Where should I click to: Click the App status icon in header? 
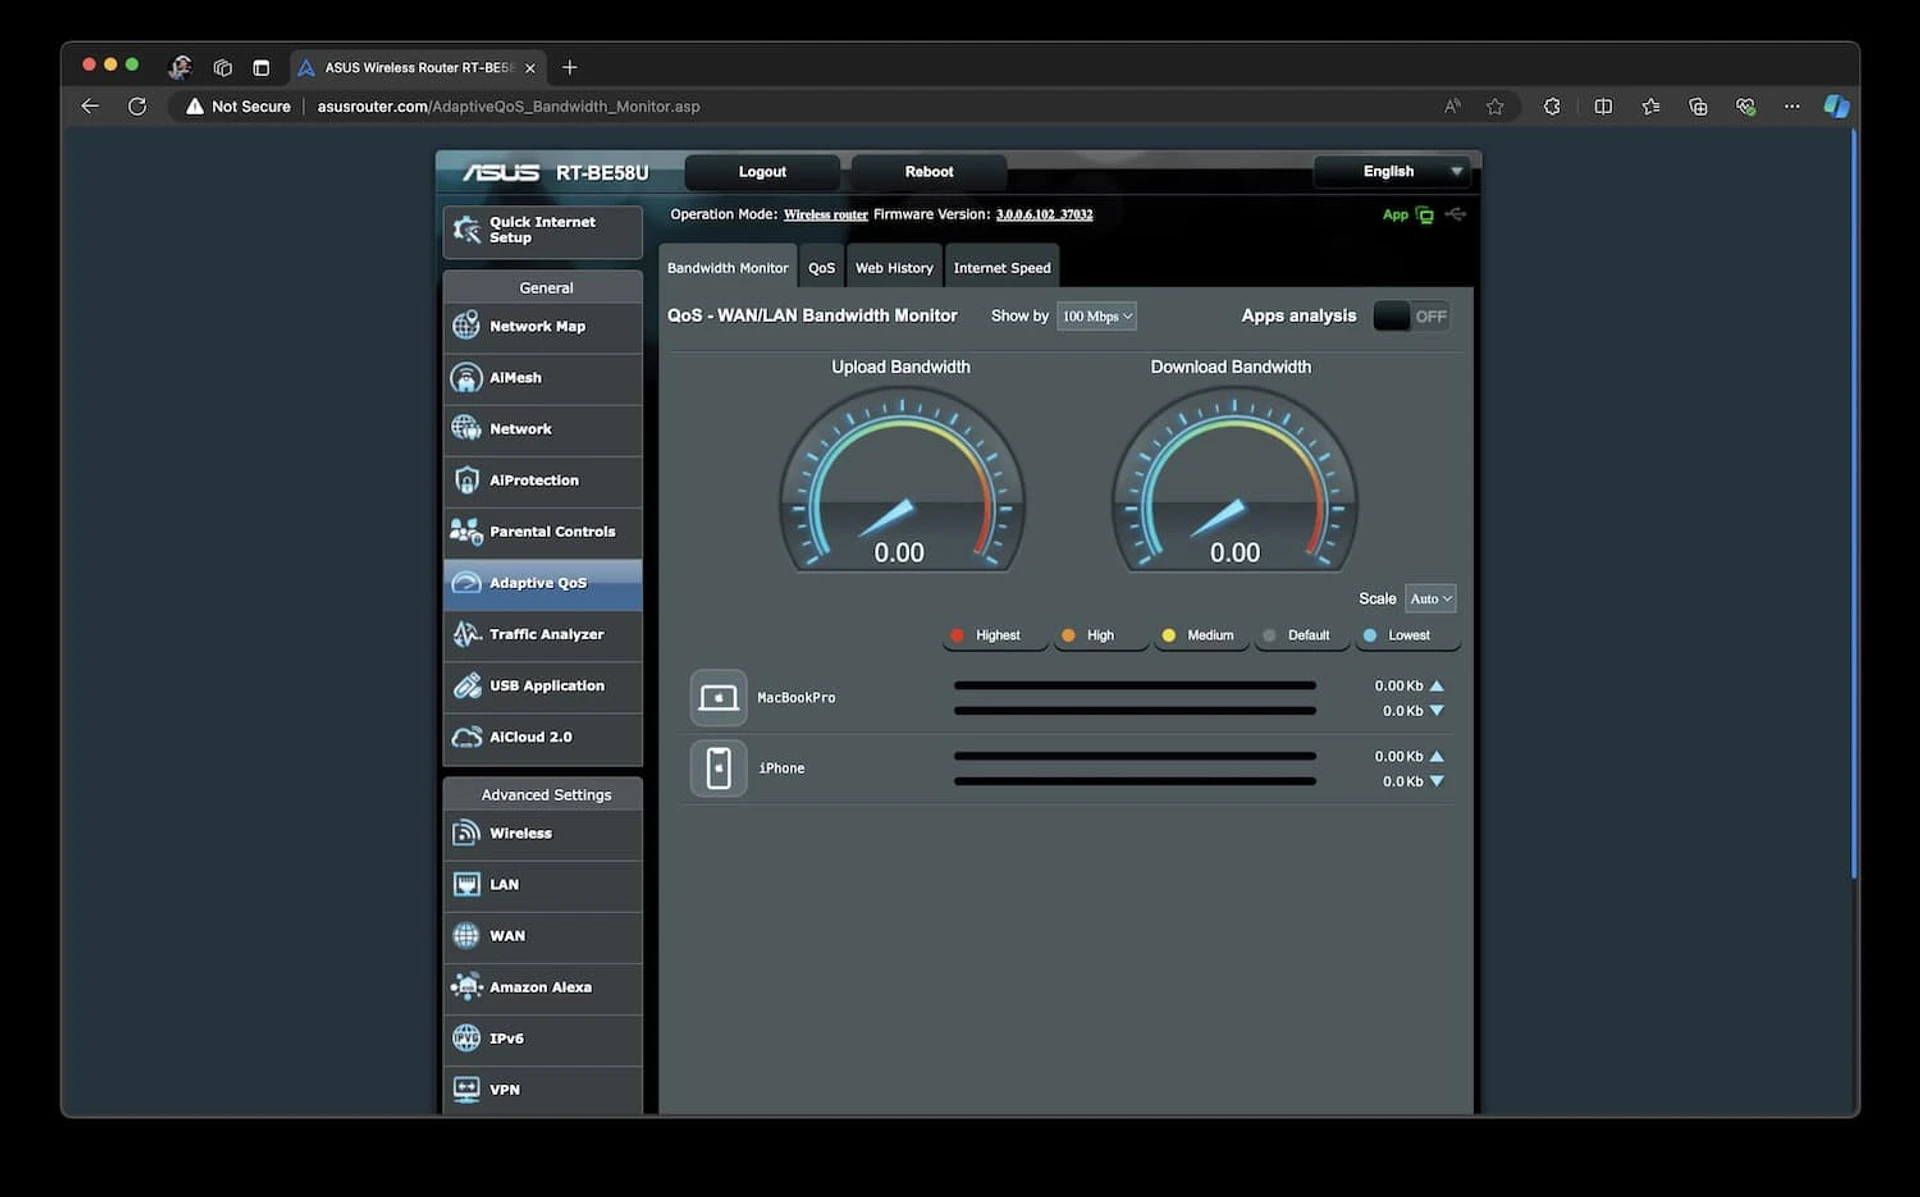click(x=1425, y=215)
